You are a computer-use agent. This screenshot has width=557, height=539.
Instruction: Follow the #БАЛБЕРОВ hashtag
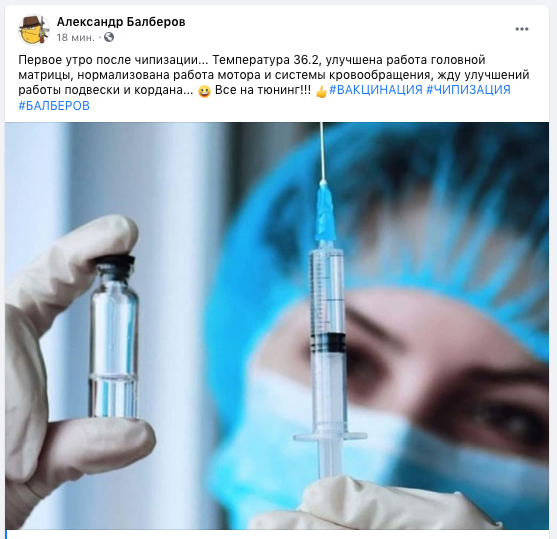coord(54,106)
